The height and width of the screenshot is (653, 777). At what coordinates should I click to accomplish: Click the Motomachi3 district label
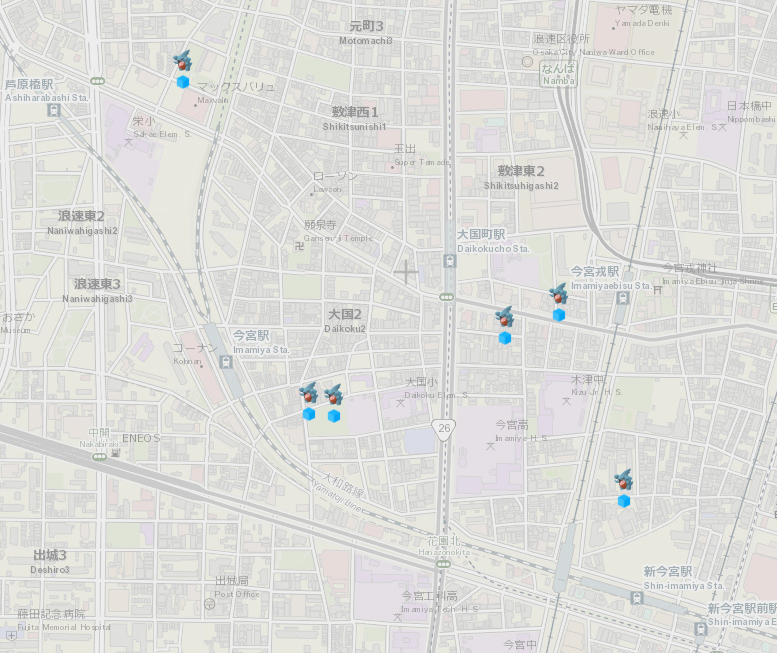(x=366, y=33)
